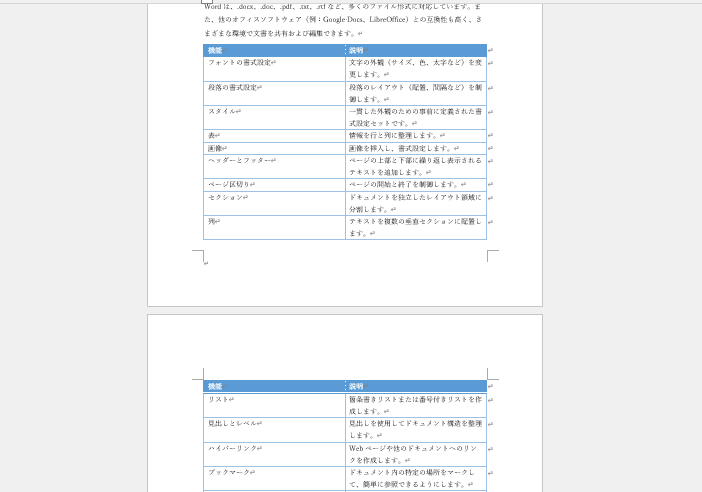This screenshot has height=492, width=702.
Task: Click the 'ブックマーク' cell
Action: coord(274,478)
